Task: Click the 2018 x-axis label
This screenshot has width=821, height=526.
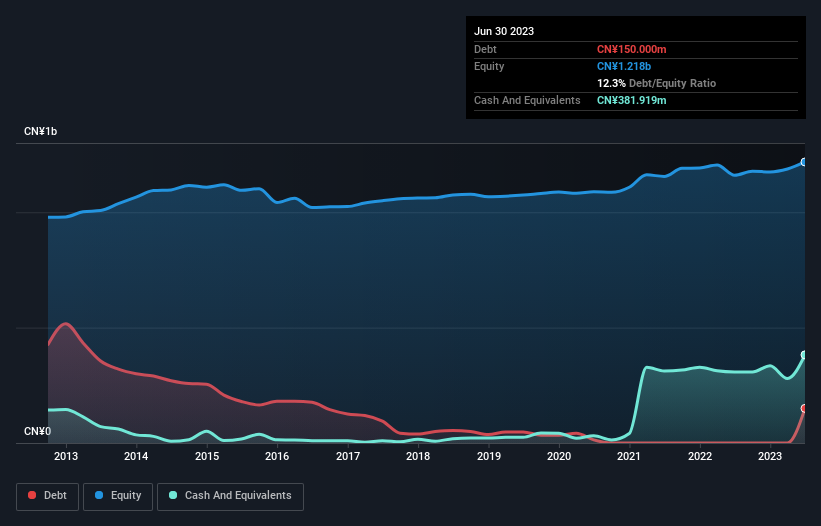Action: coord(418,456)
